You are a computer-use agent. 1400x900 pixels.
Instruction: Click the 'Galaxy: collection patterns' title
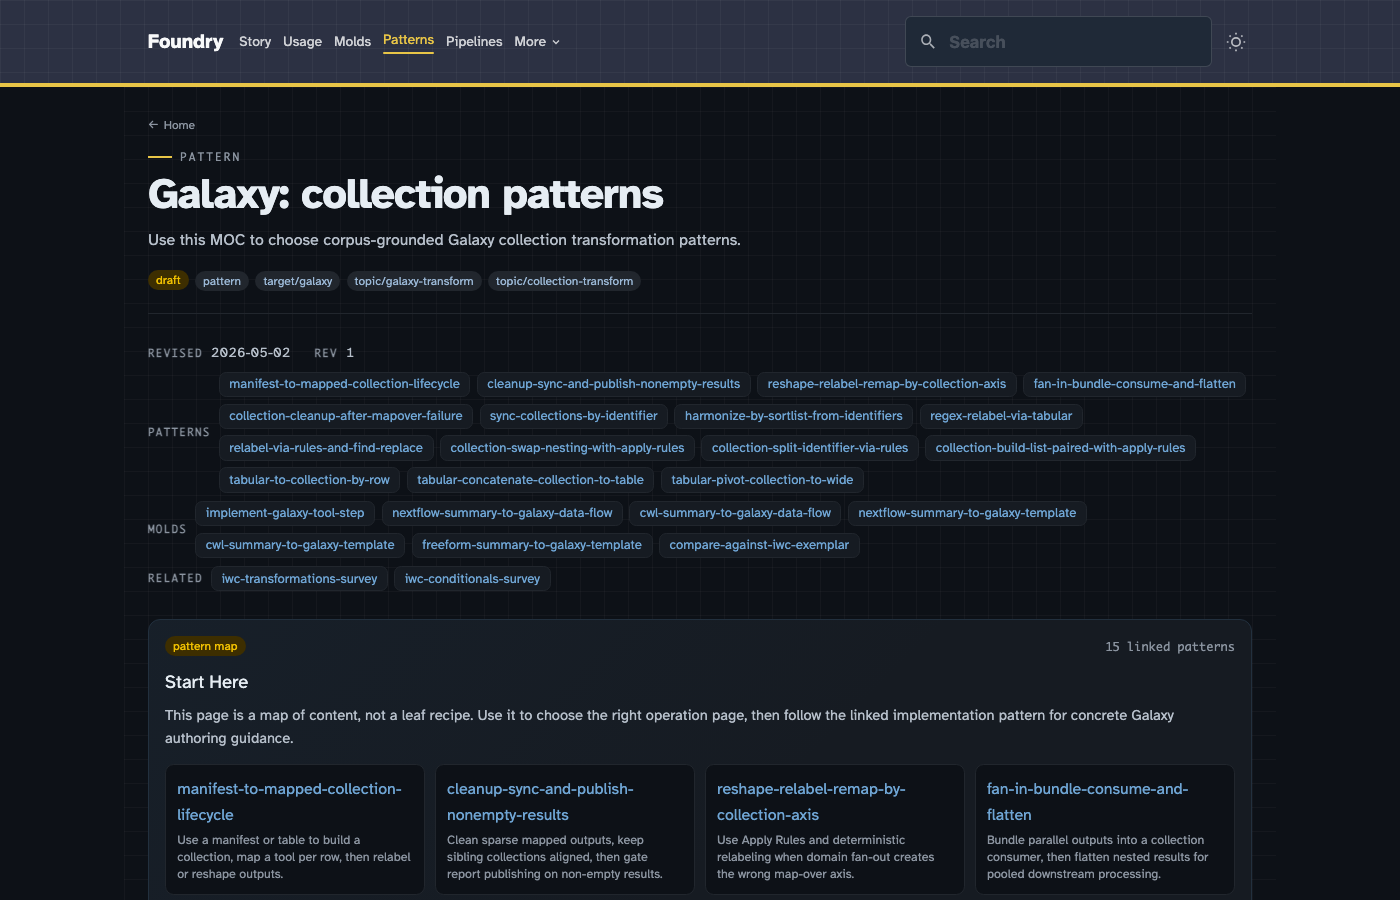coord(405,195)
